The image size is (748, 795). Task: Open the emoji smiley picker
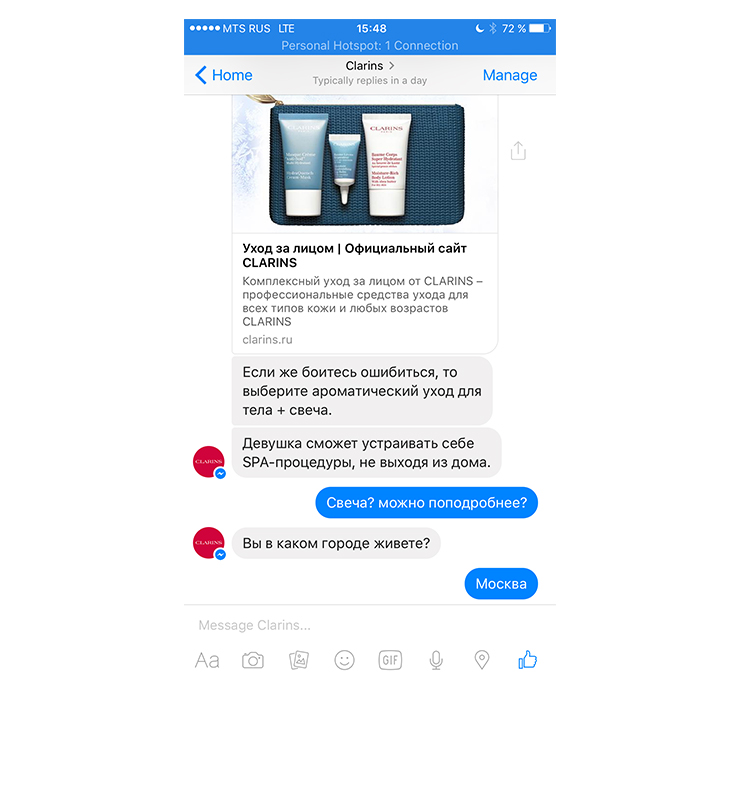344,660
